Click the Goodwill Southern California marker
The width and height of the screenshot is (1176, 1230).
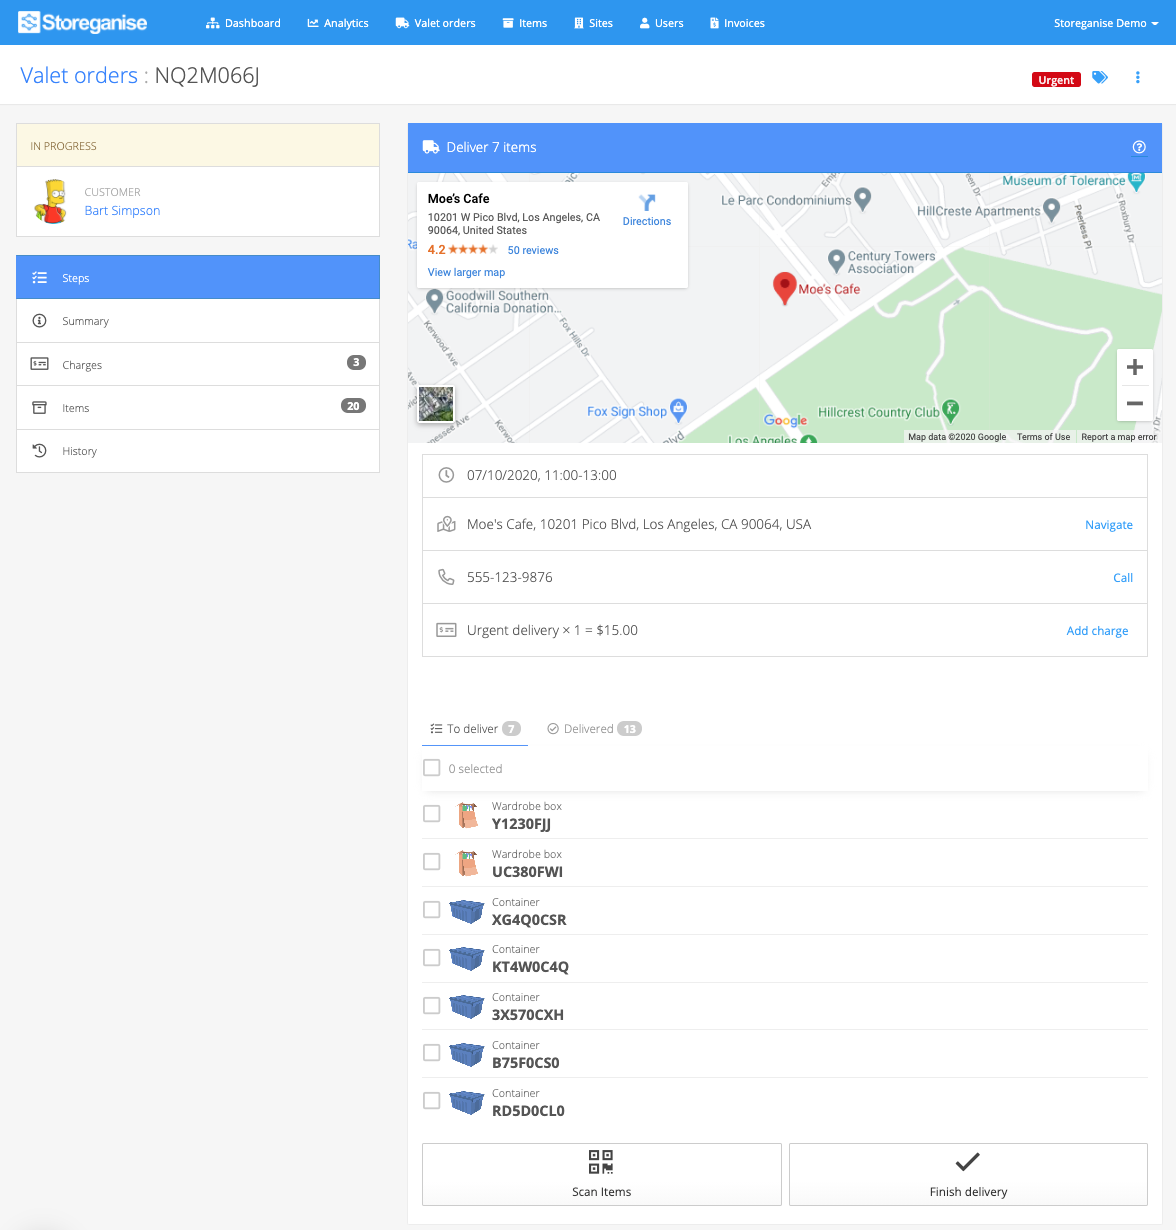(434, 299)
